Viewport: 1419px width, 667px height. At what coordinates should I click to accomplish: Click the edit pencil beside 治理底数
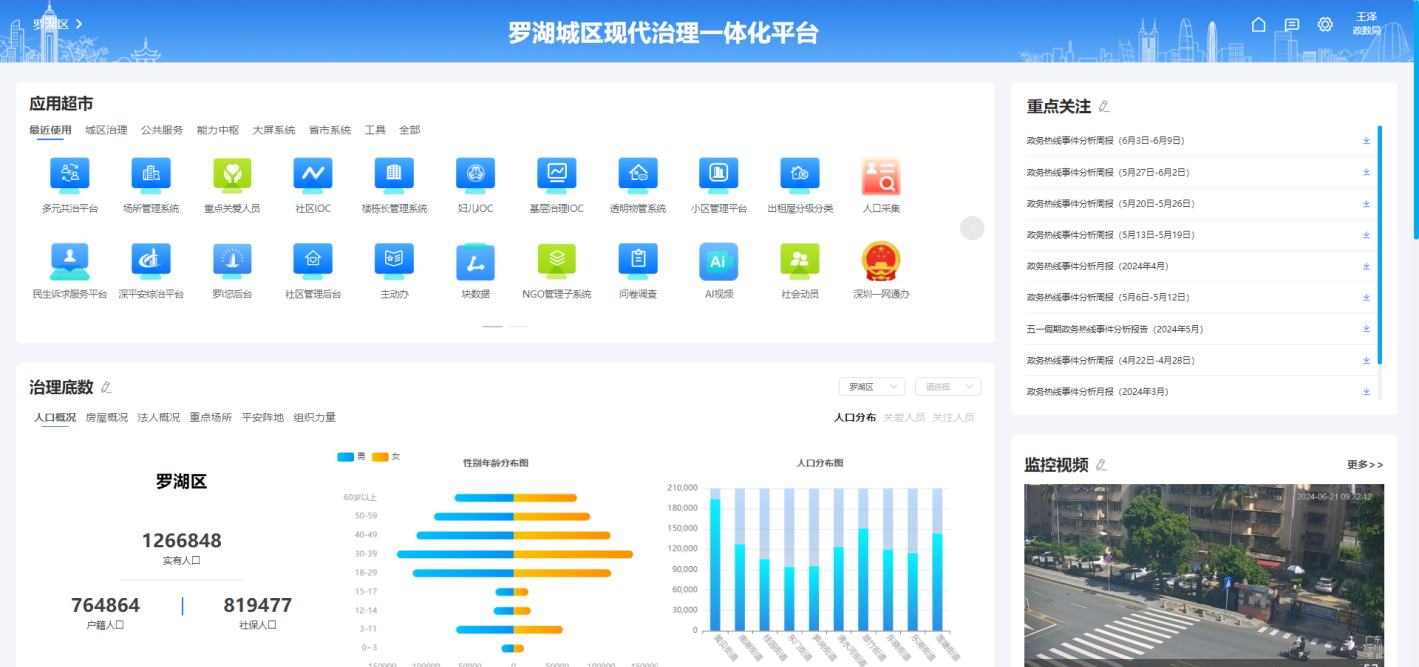[x=107, y=388]
